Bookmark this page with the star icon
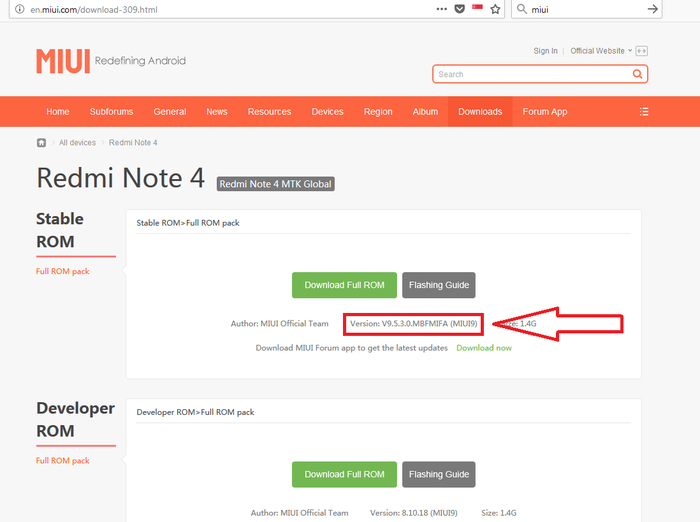The height and width of the screenshot is (522, 700). click(x=494, y=9)
